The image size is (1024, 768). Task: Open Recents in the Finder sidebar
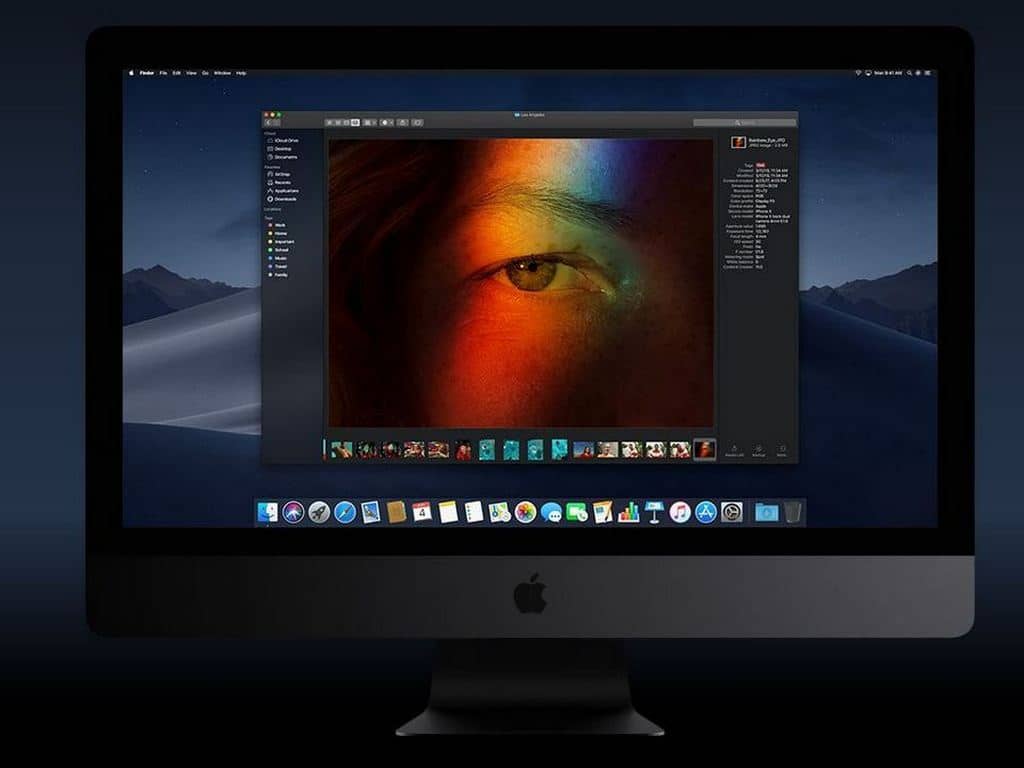click(x=278, y=183)
